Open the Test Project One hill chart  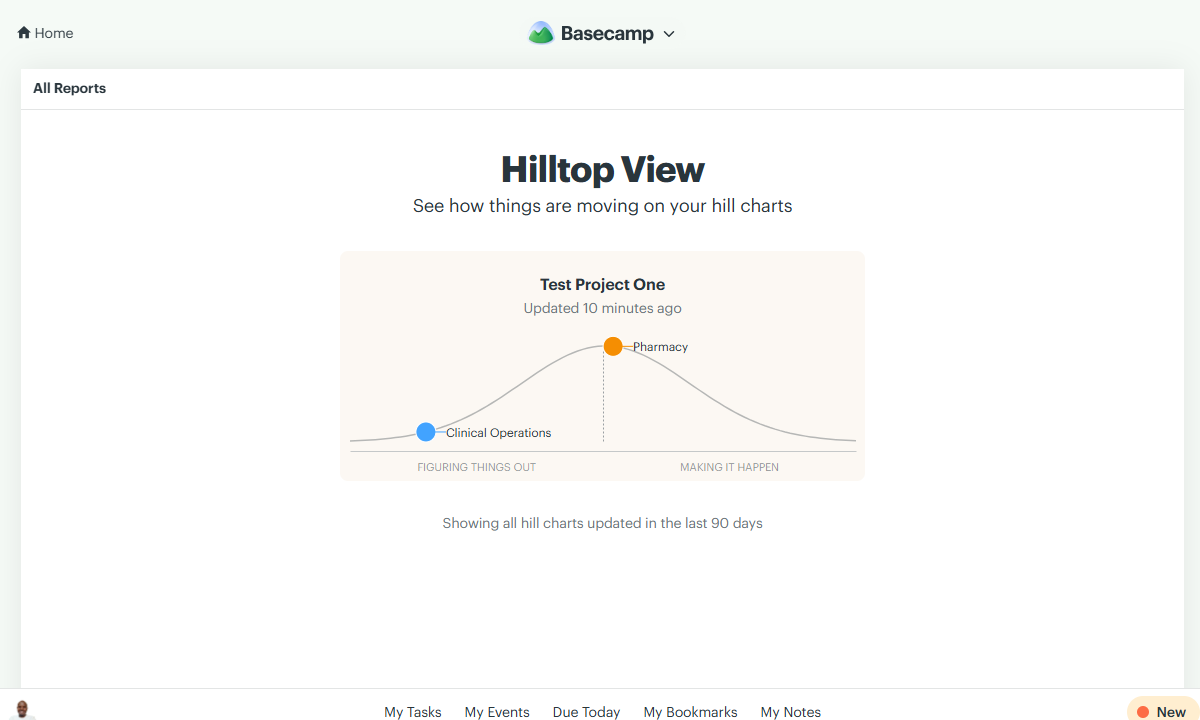pyautogui.click(x=602, y=366)
